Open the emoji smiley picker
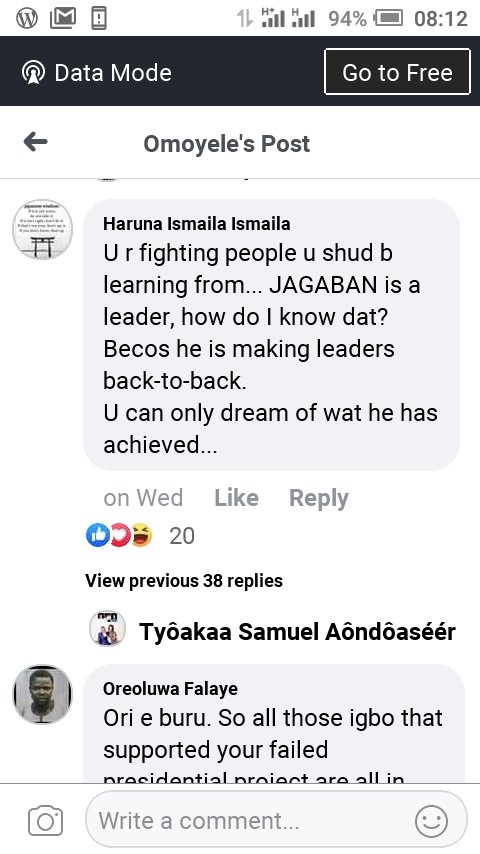Screen dimensions: 480x854 (432, 821)
